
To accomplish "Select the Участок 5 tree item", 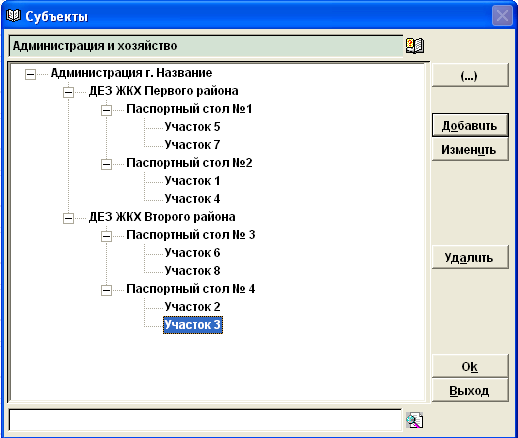I will [x=192, y=127].
